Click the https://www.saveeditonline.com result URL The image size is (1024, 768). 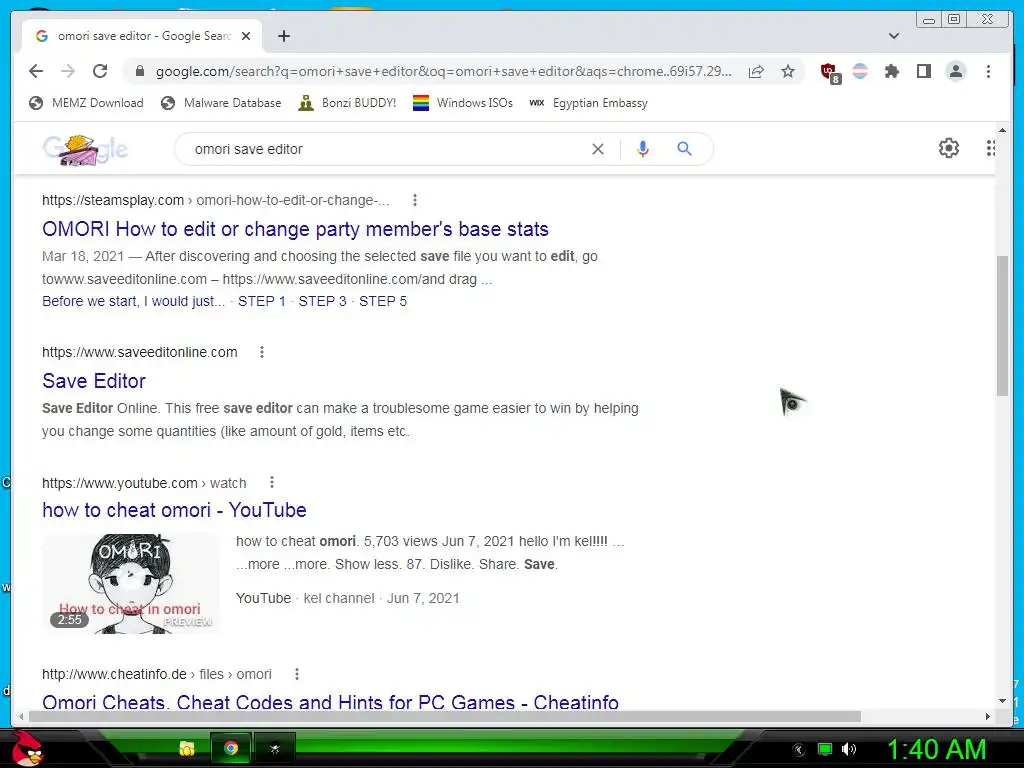[140, 352]
